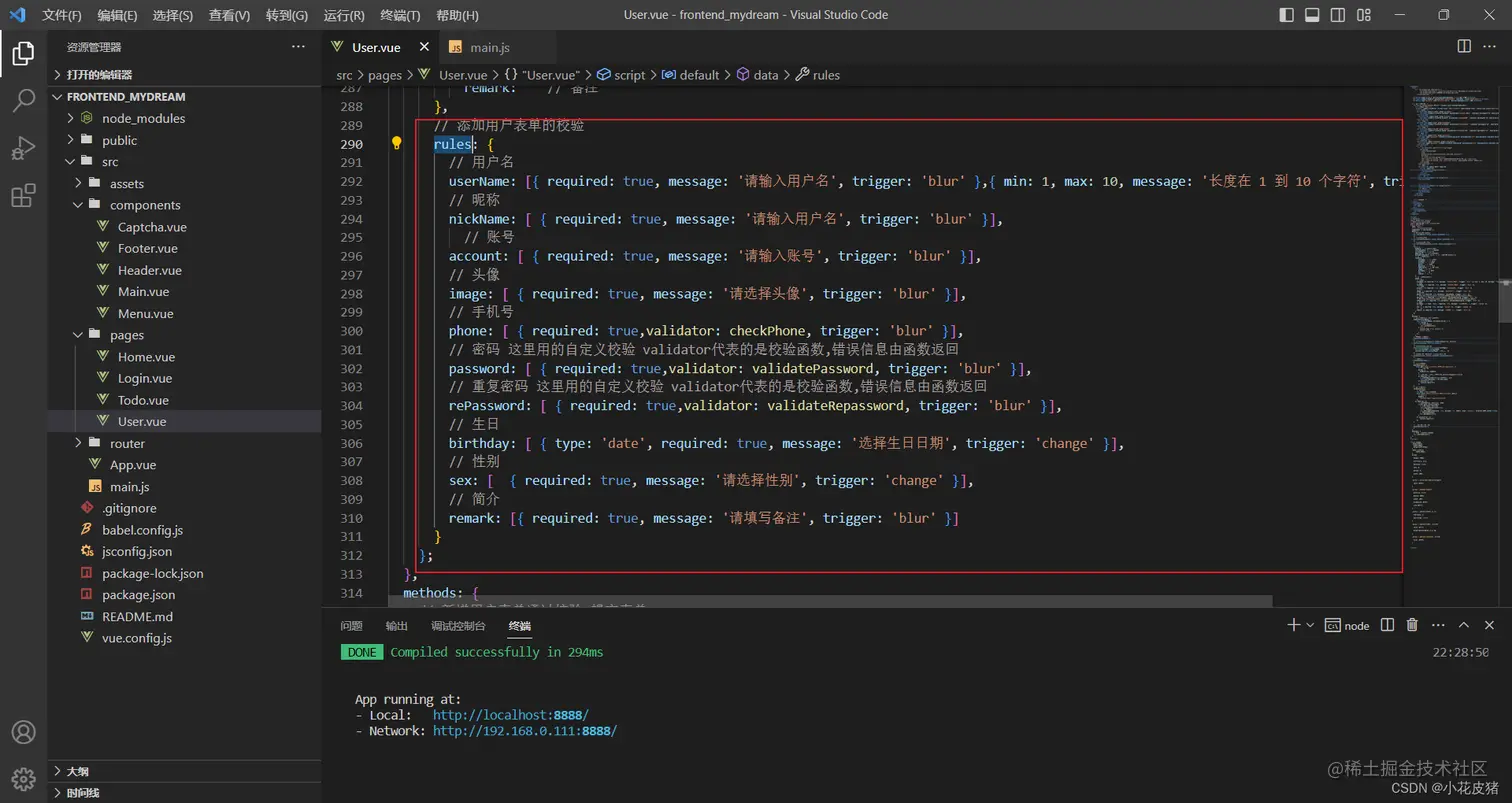Open Captcha.vue in file tree
Image resolution: width=1512 pixels, height=803 pixels.
(x=152, y=227)
